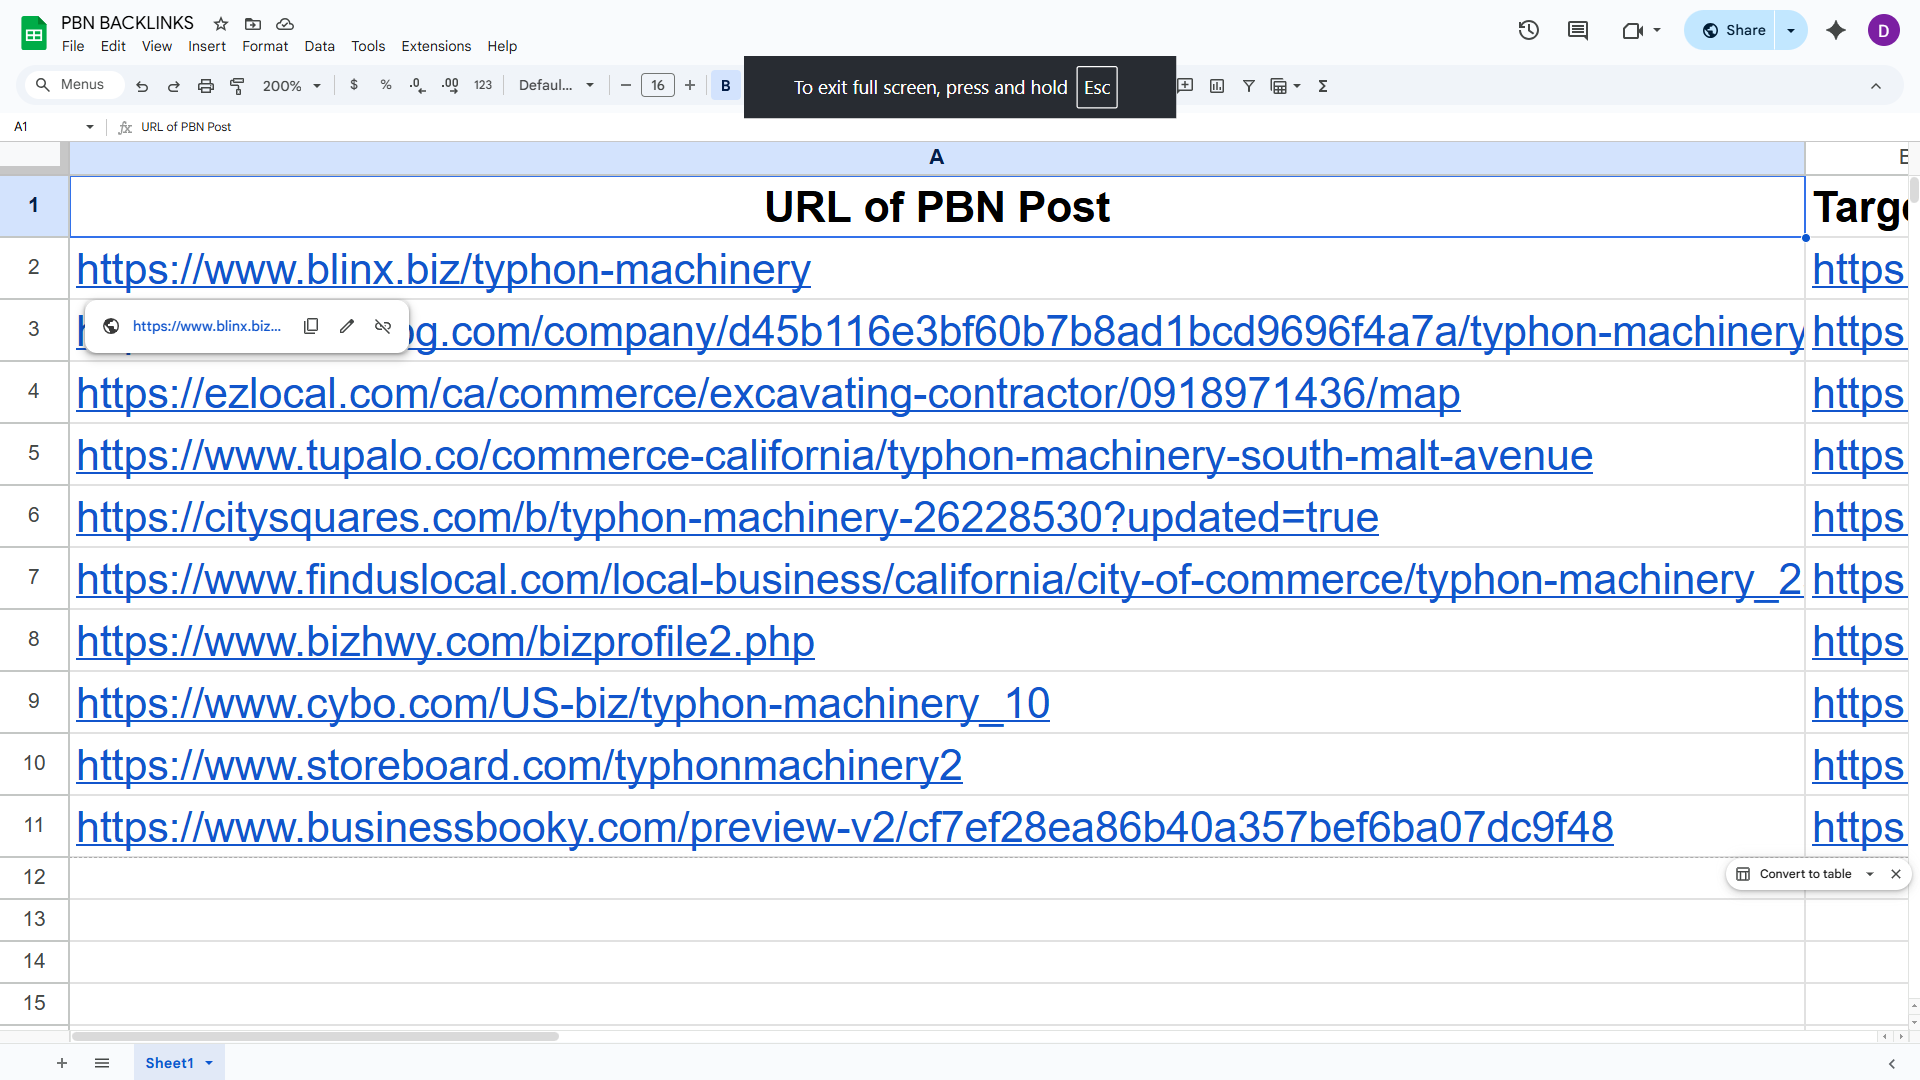
Task: Open the Default font dropdown
Action: click(556, 86)
